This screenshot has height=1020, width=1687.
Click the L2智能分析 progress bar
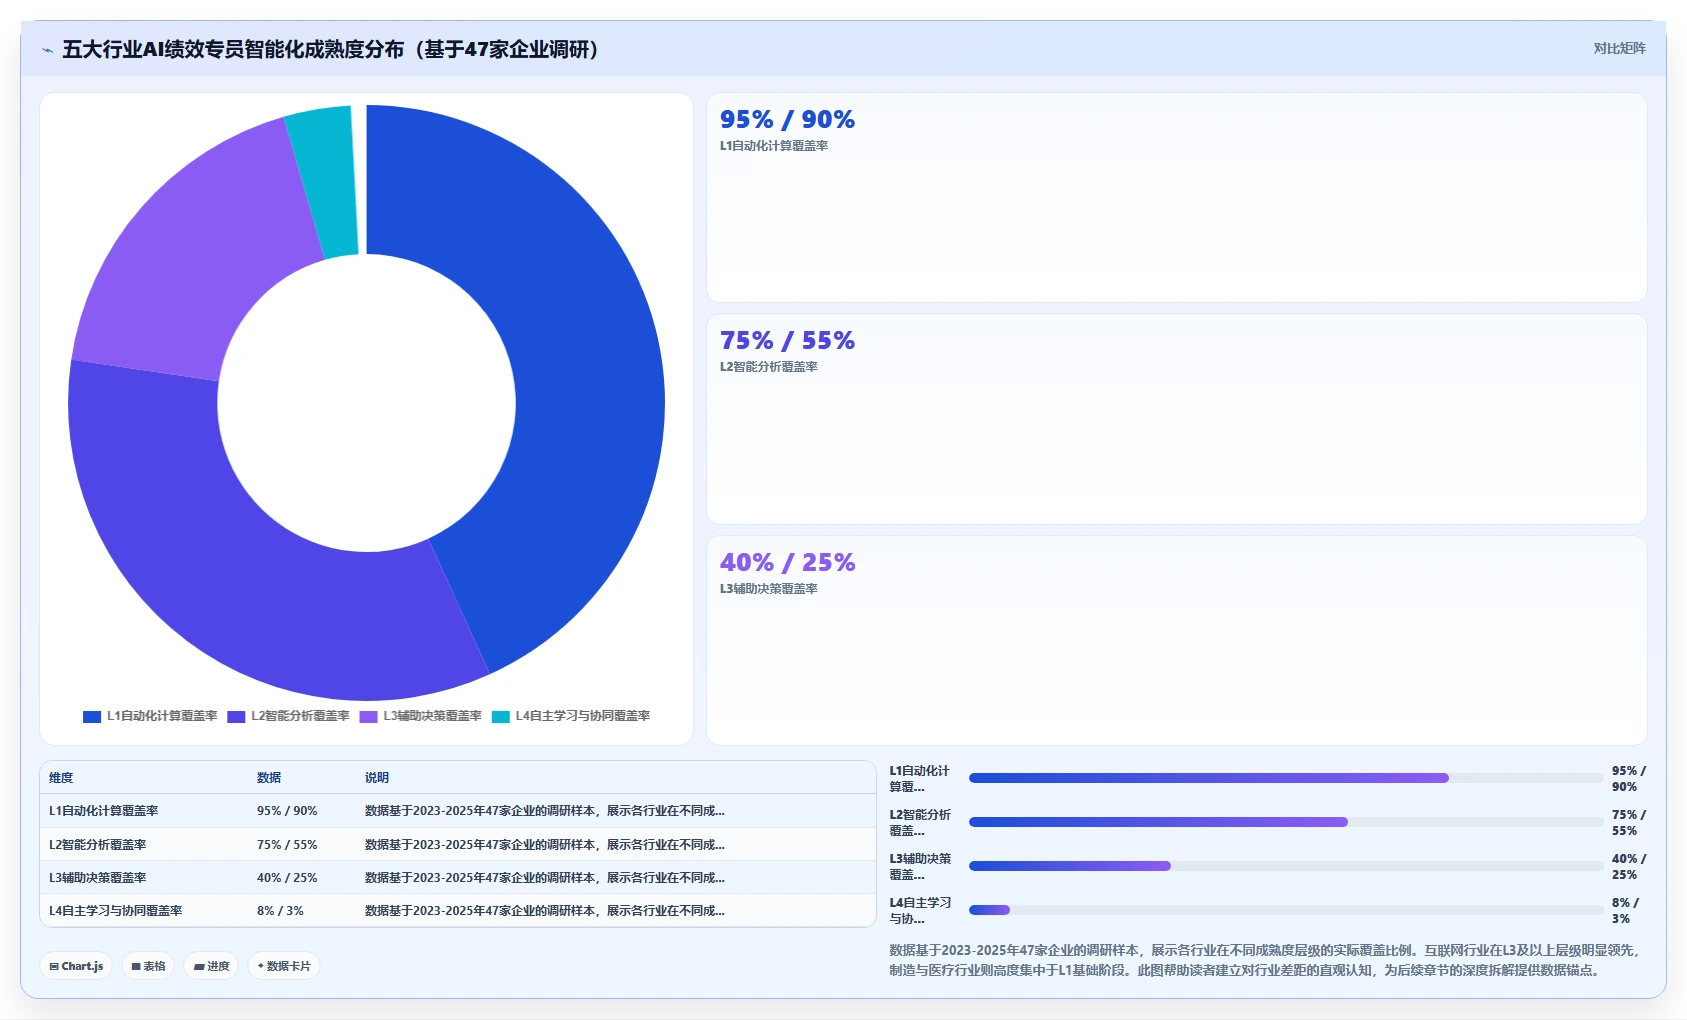(x=1286, y=822)
